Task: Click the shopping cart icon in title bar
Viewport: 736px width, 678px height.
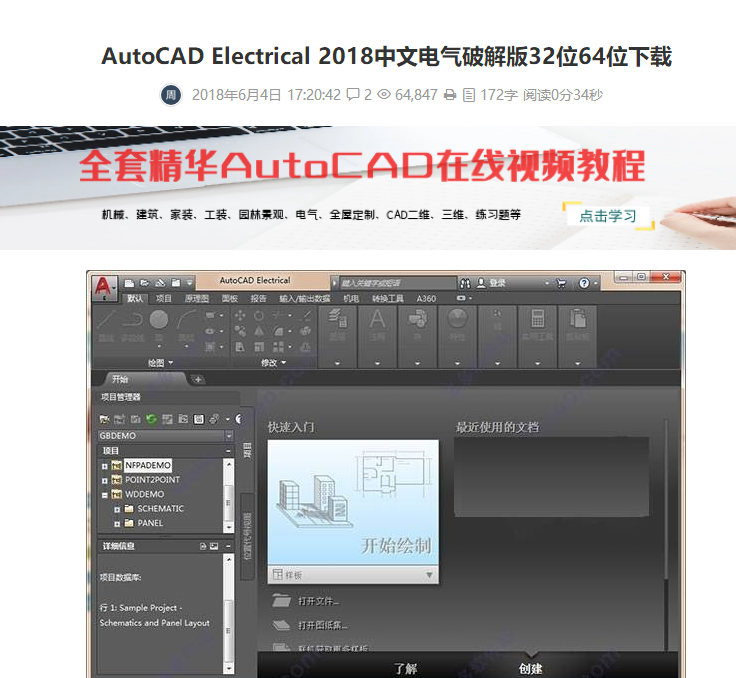Action: coord(560,283)
